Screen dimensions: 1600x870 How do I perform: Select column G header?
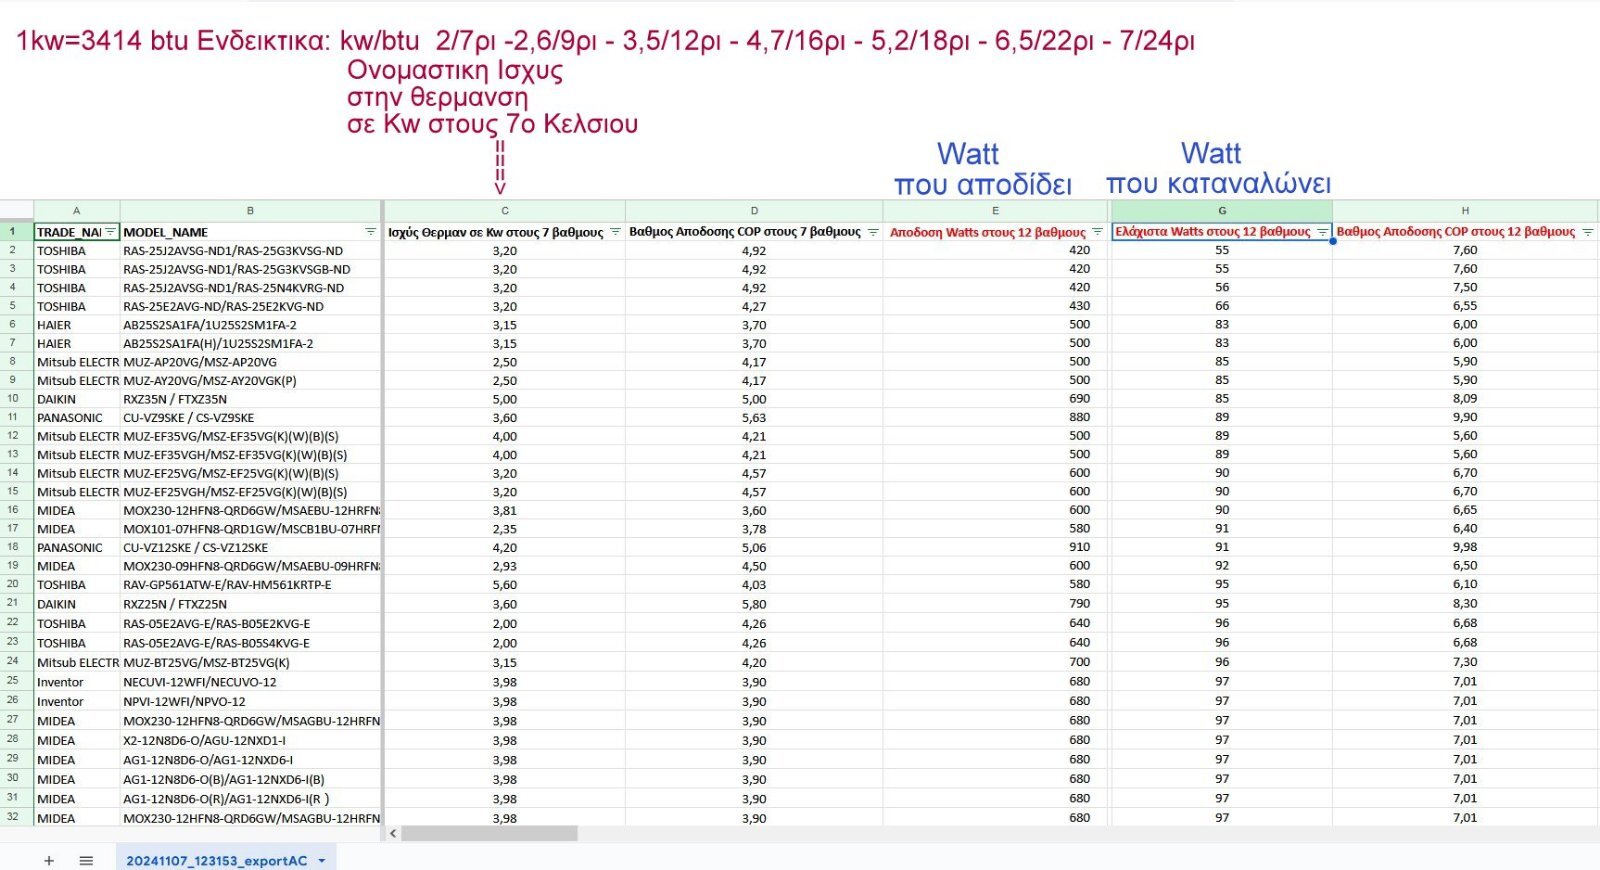(x=1221, y=211)
